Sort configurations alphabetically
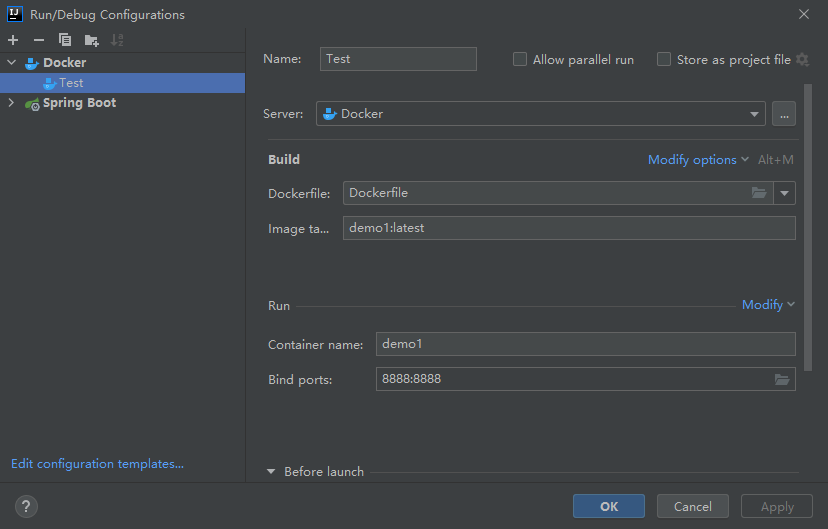 click(x=117, y=40)
